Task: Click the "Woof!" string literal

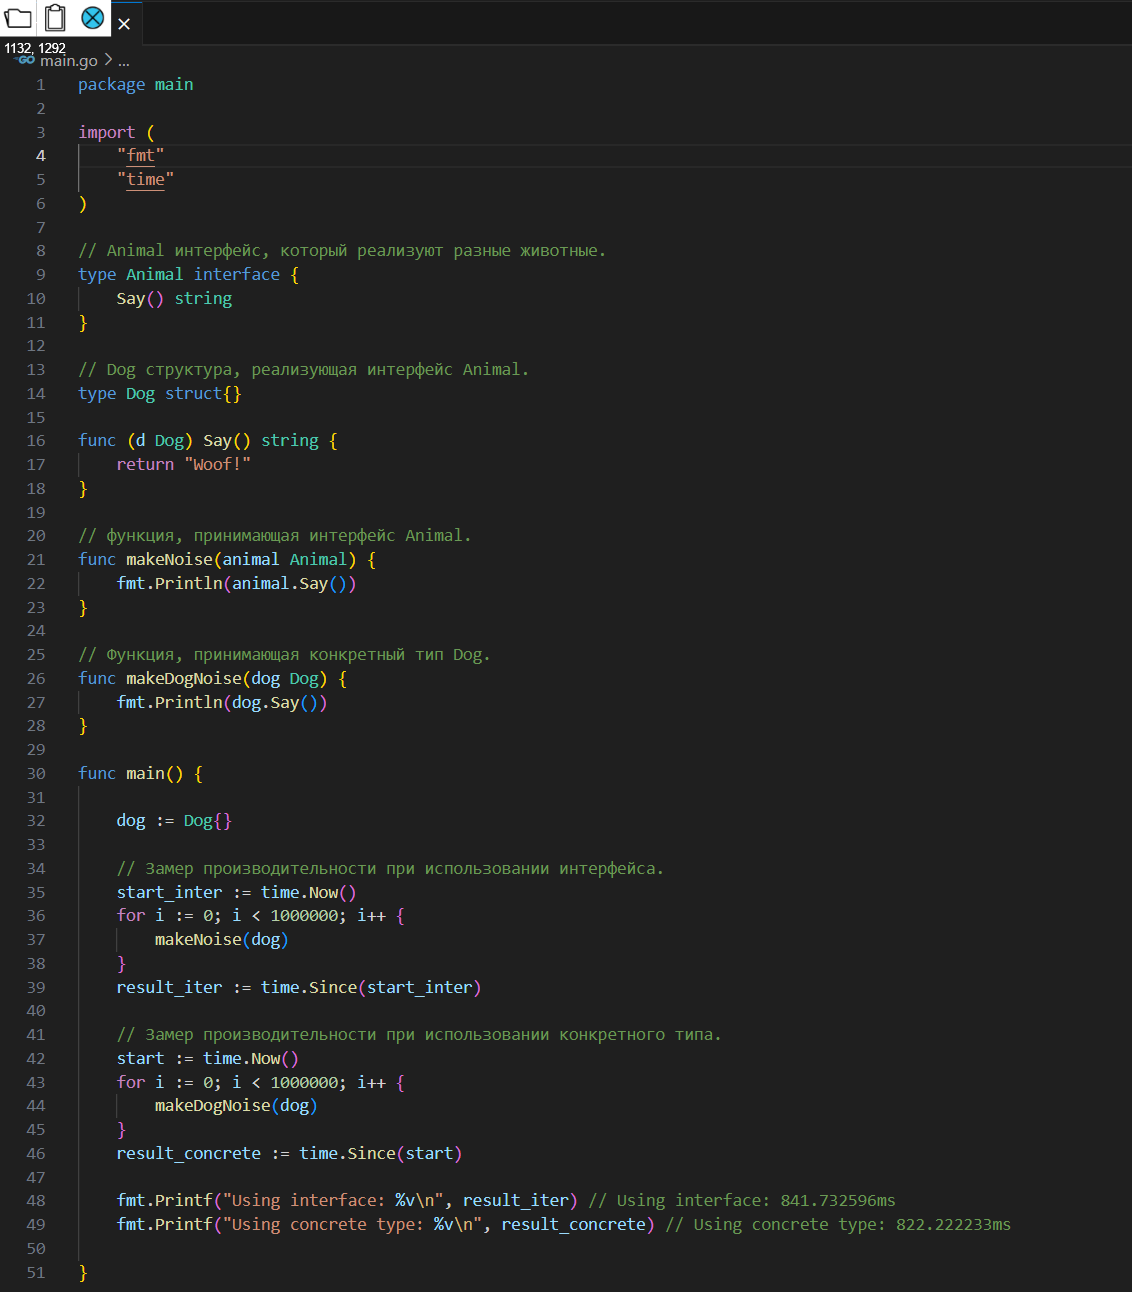Action: 217,464
